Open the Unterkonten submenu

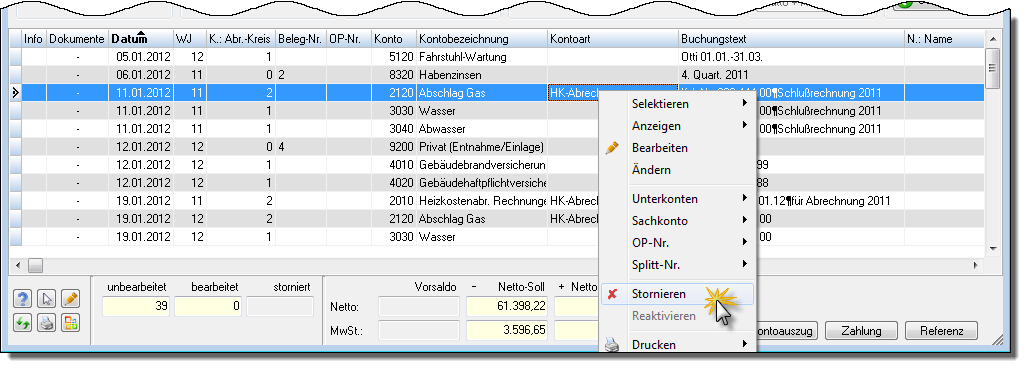click(677, 198)
